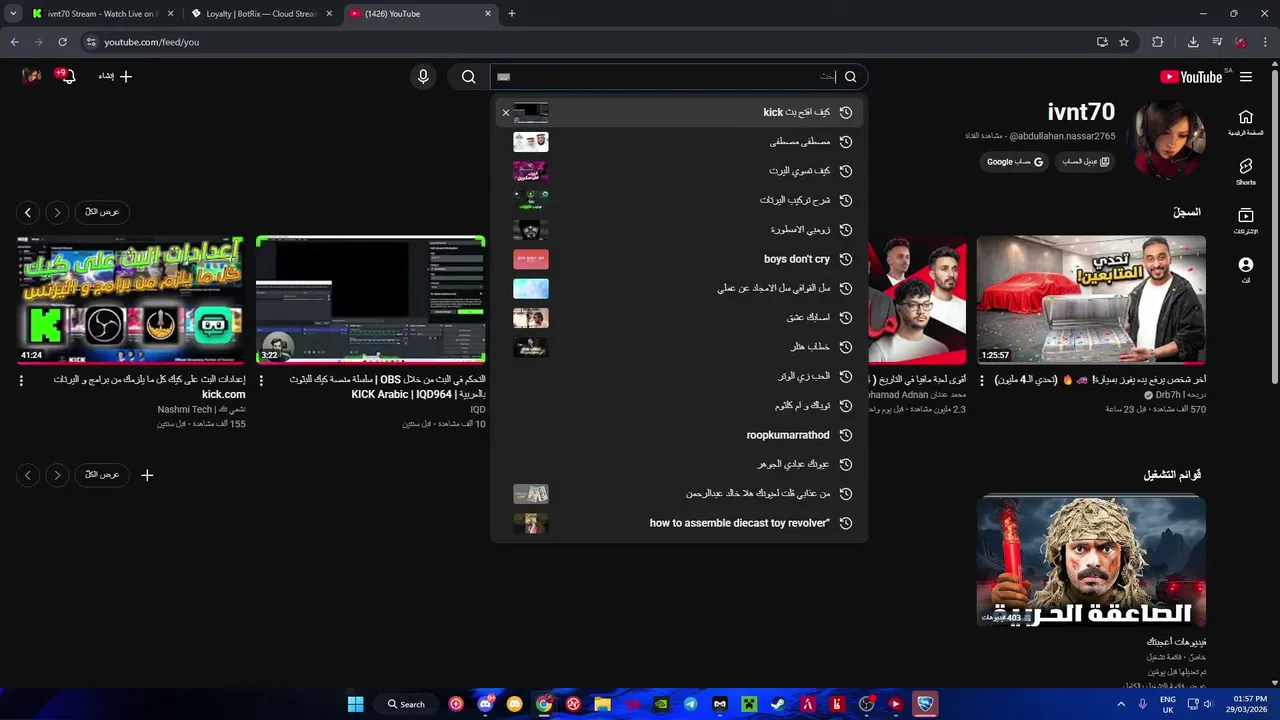
Task: Open the red car challenge video thumbnail
Action: coord(1091,300)
